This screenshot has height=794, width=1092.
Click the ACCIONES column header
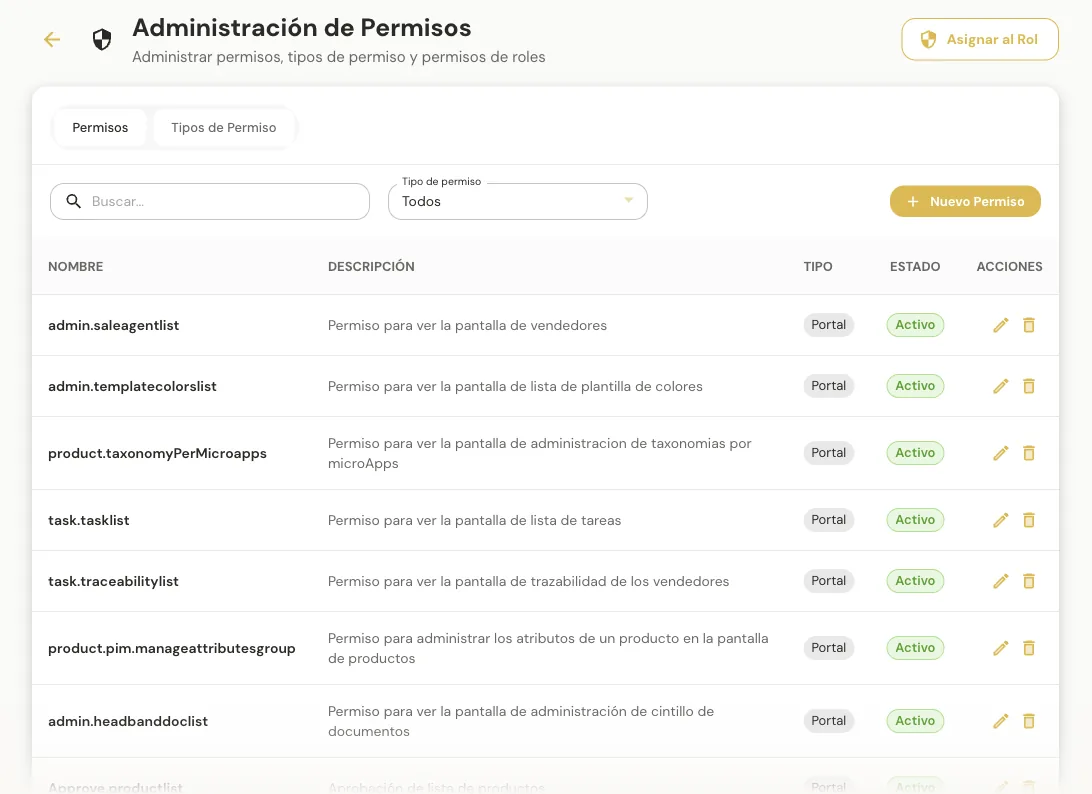coord(1009,267)
